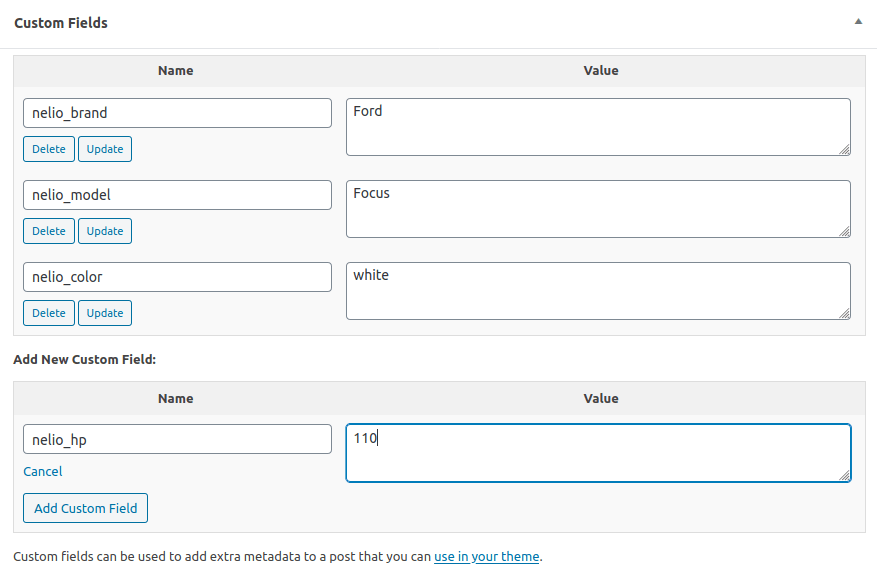The width and height of the screenshot is (877, 570).
Task: Update the nelio_color custom field
Action: click(x=105, y=313)
